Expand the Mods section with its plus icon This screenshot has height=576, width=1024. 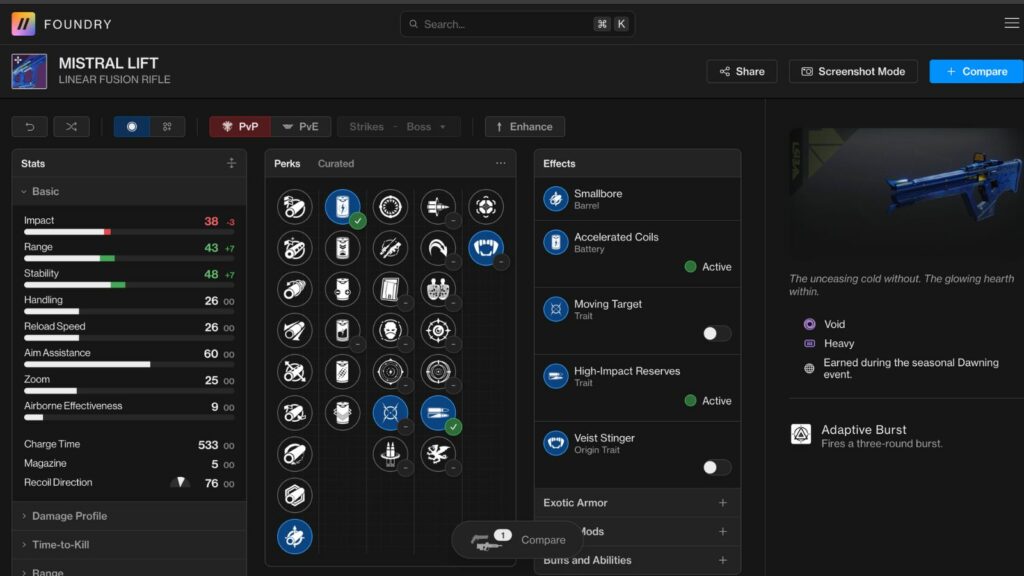[x=722, y=532]
